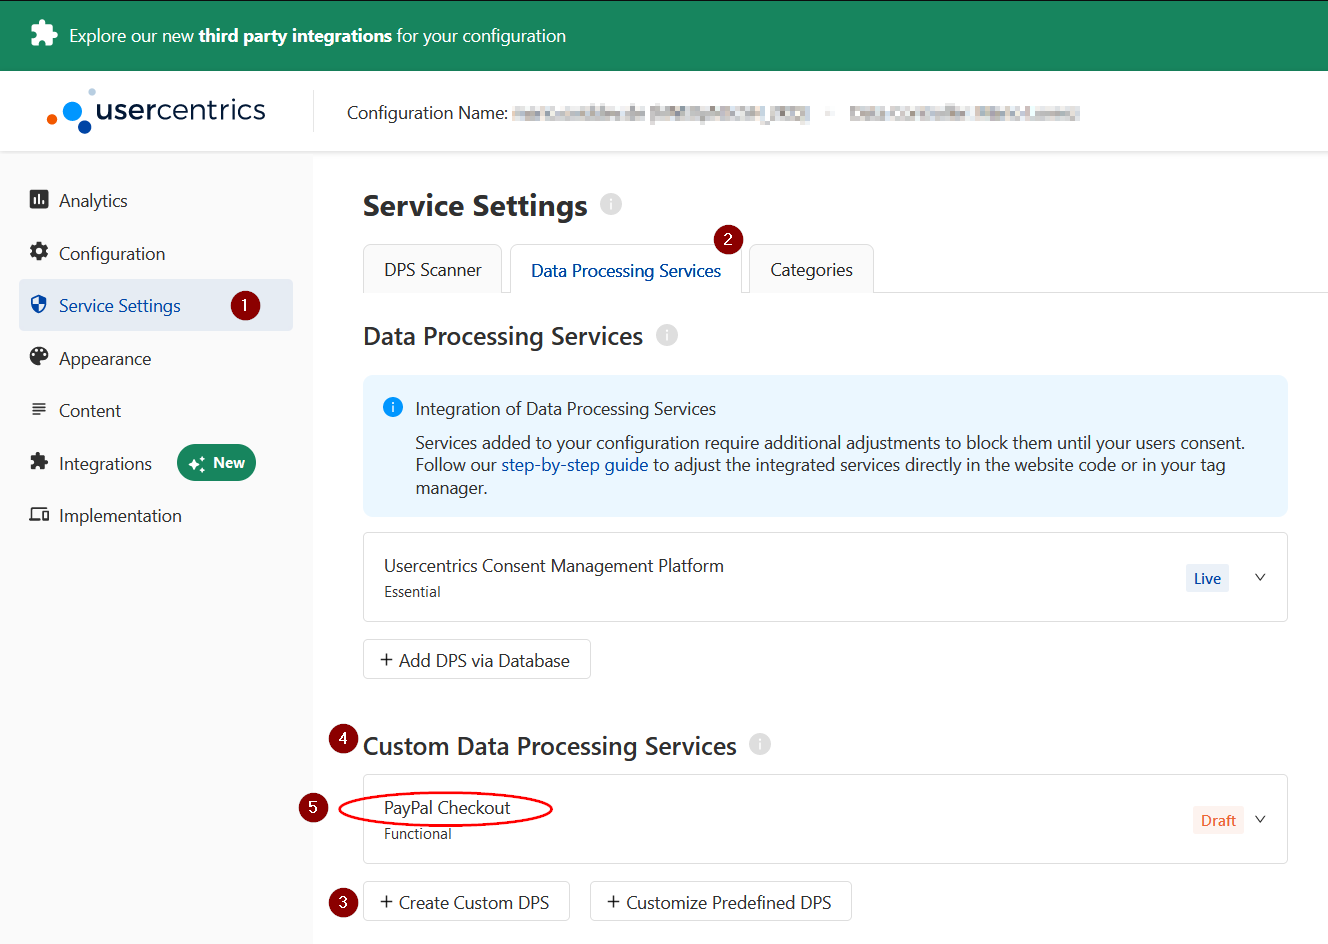Click the Add DPS via Database button
1328x944 pixels.
pos(476,659)
